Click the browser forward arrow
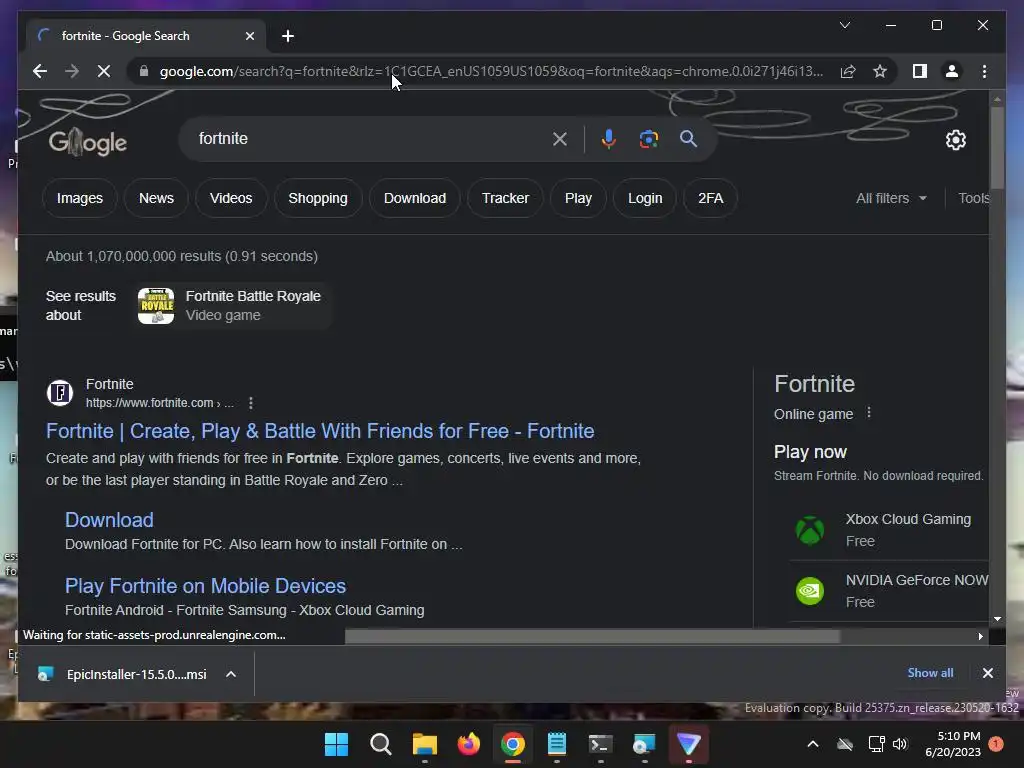 (72, 71)
